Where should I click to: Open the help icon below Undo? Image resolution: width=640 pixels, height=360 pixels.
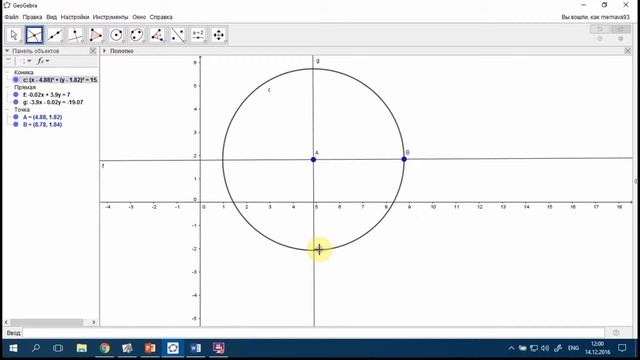point(600,39)
